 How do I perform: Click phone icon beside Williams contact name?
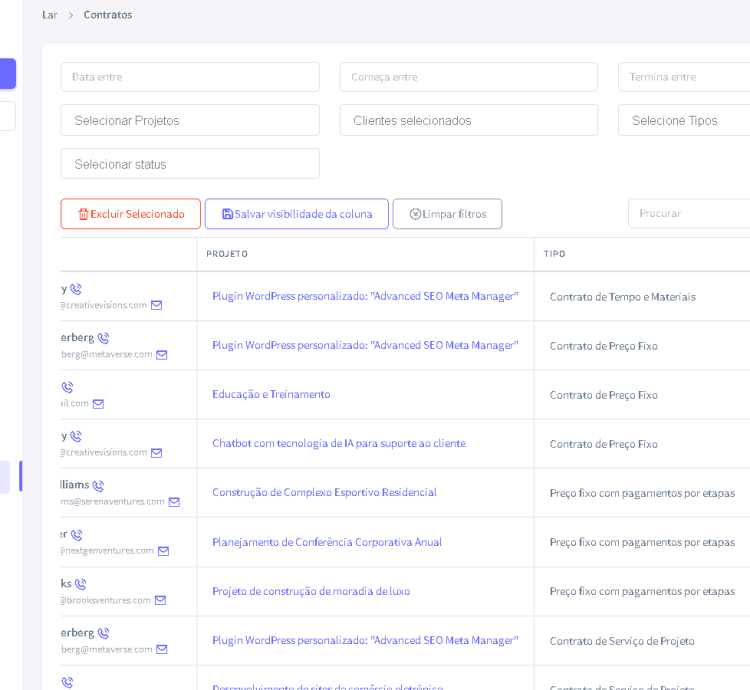pos(98,485)
